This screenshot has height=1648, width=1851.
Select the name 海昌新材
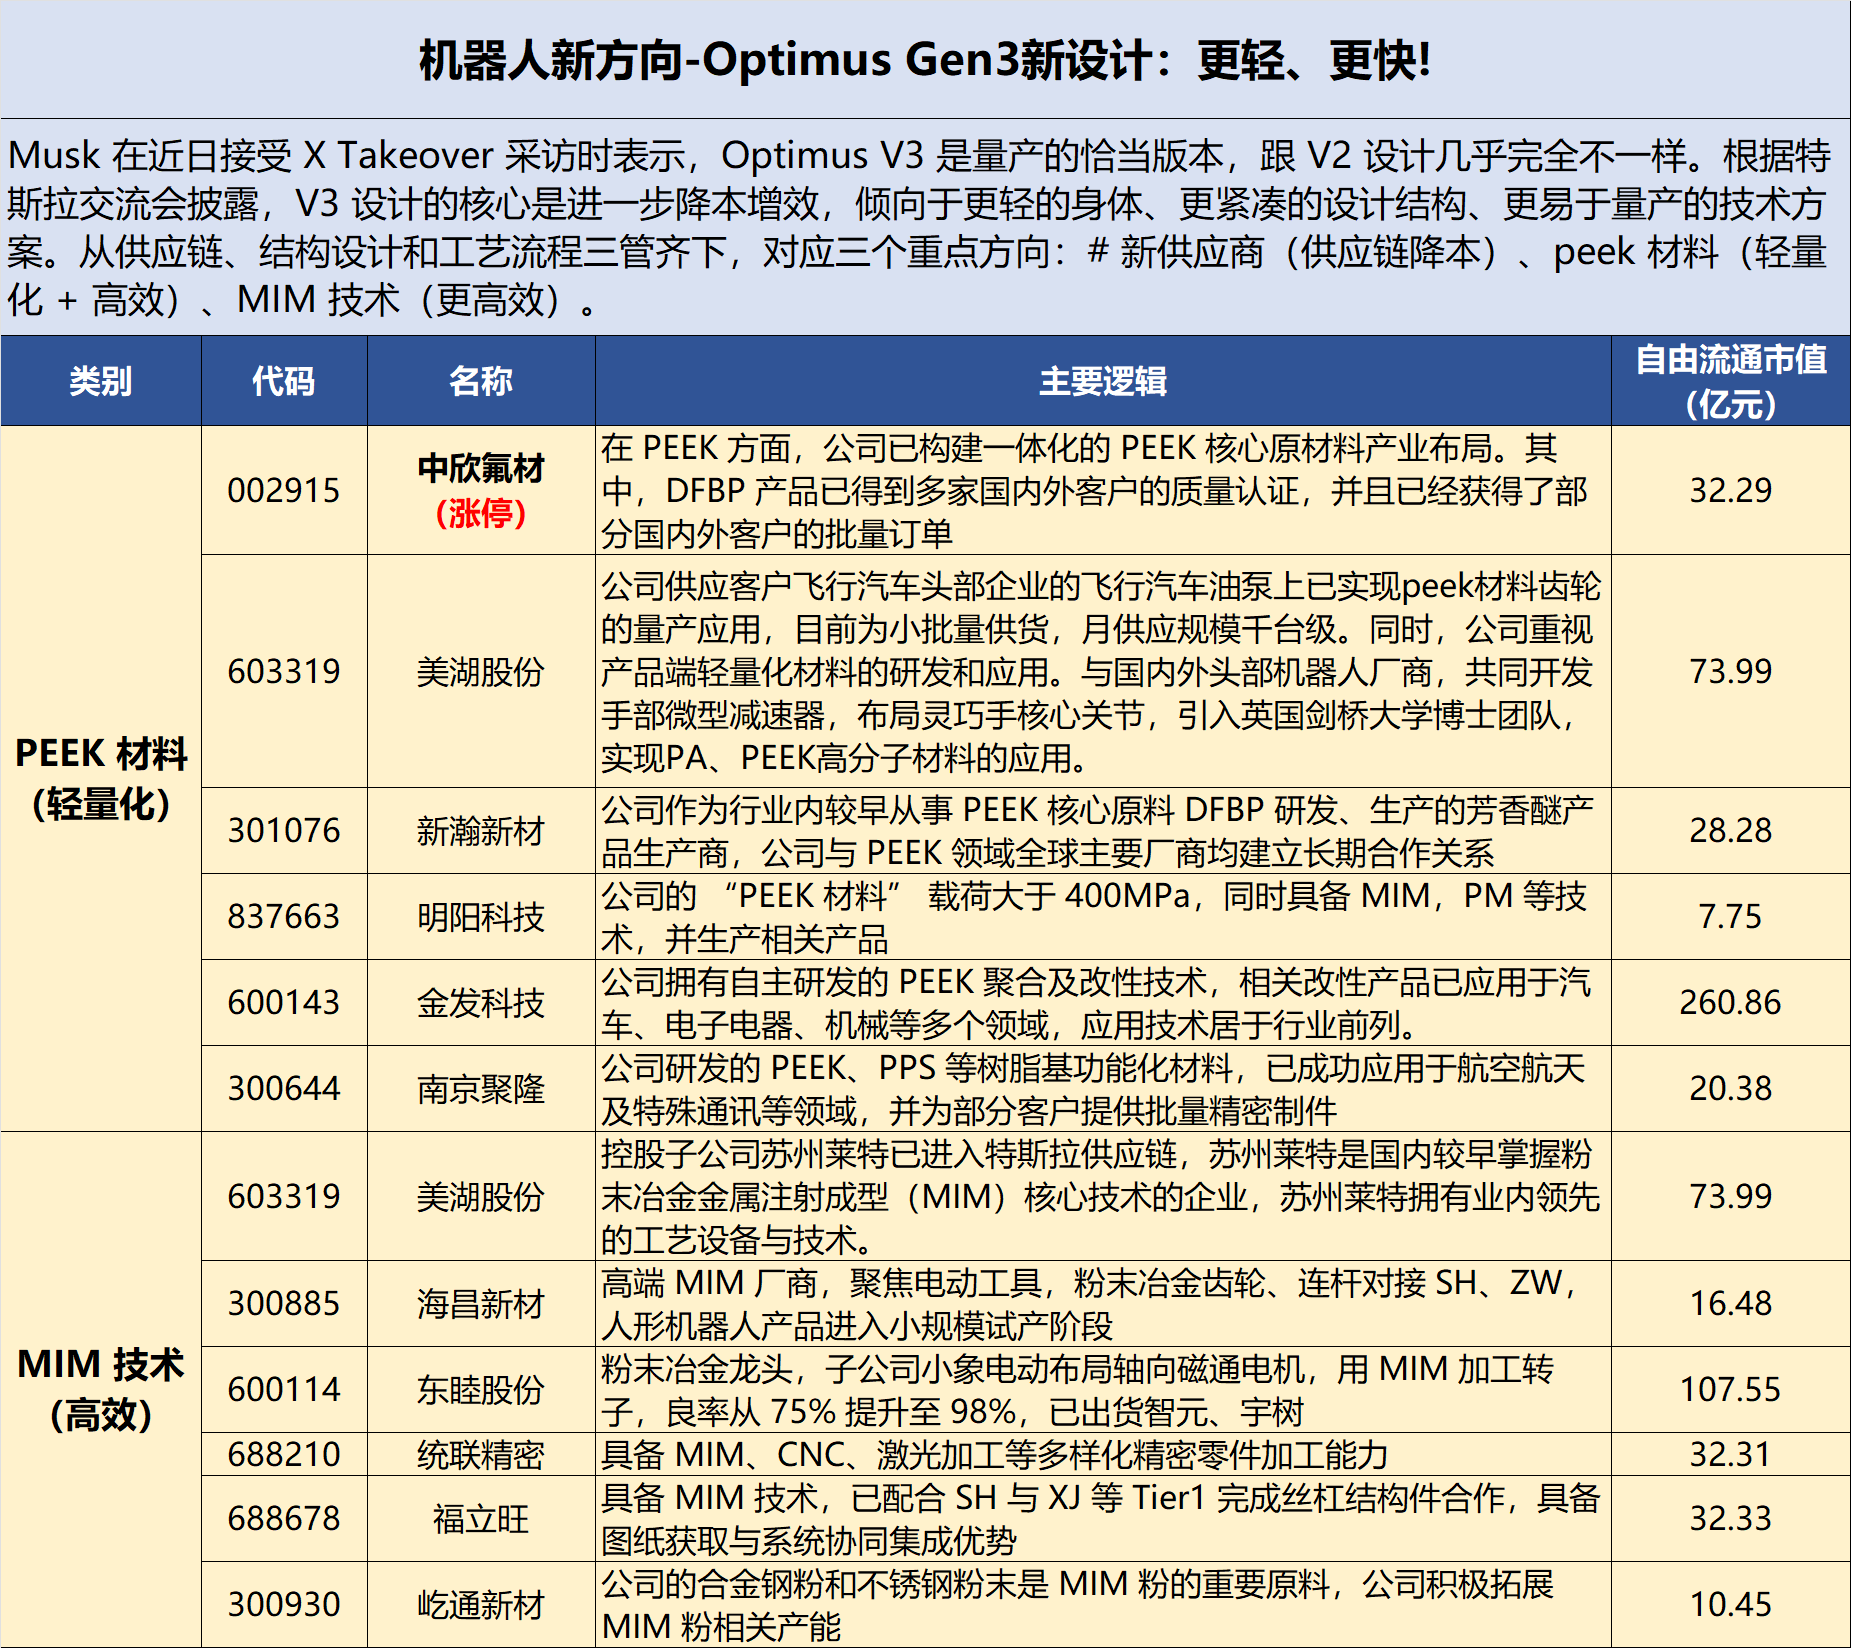point(481,1304)
